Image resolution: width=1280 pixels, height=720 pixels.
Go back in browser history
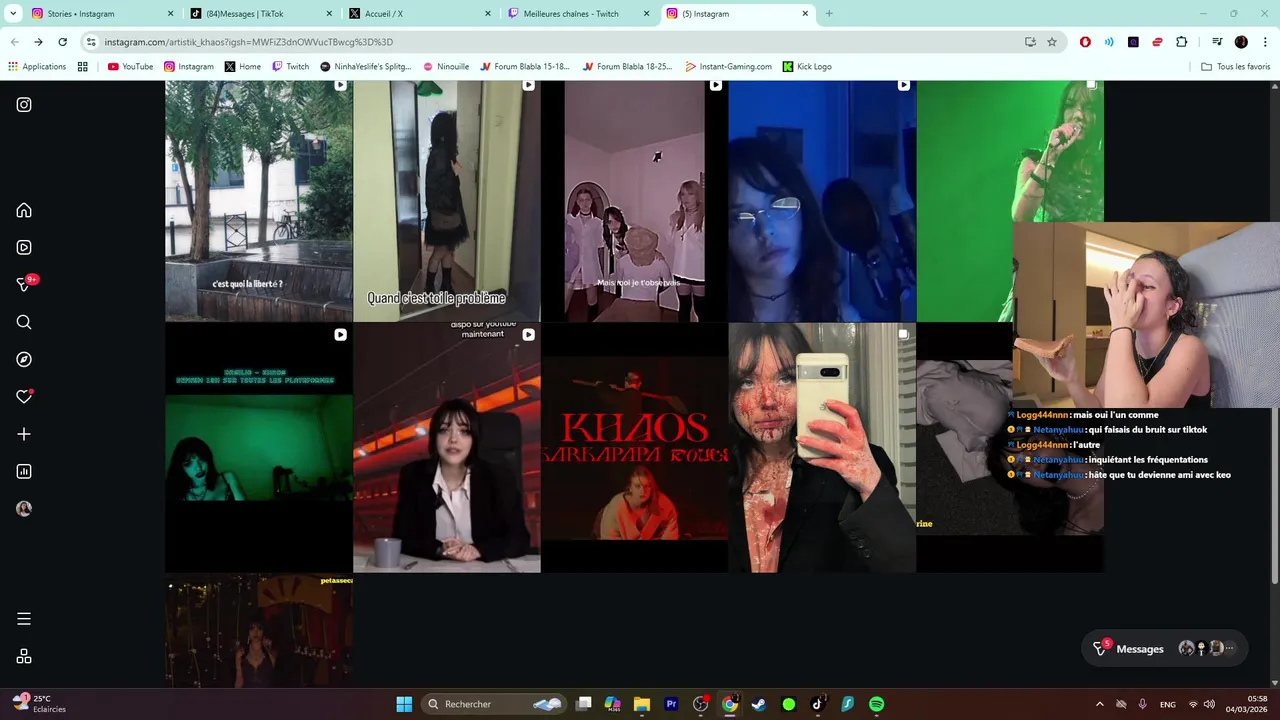coord(14,42)
